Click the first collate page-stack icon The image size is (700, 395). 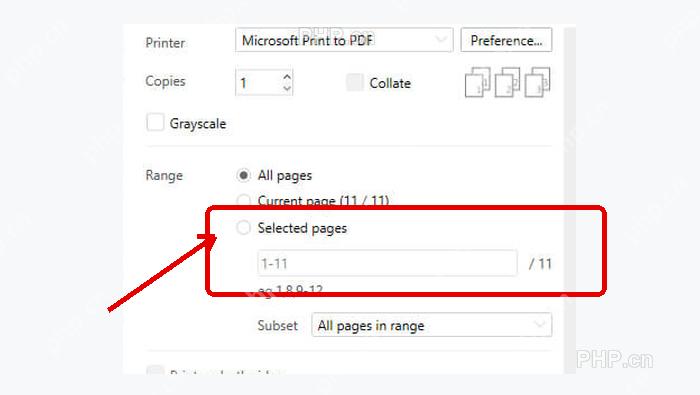point(477,82)
